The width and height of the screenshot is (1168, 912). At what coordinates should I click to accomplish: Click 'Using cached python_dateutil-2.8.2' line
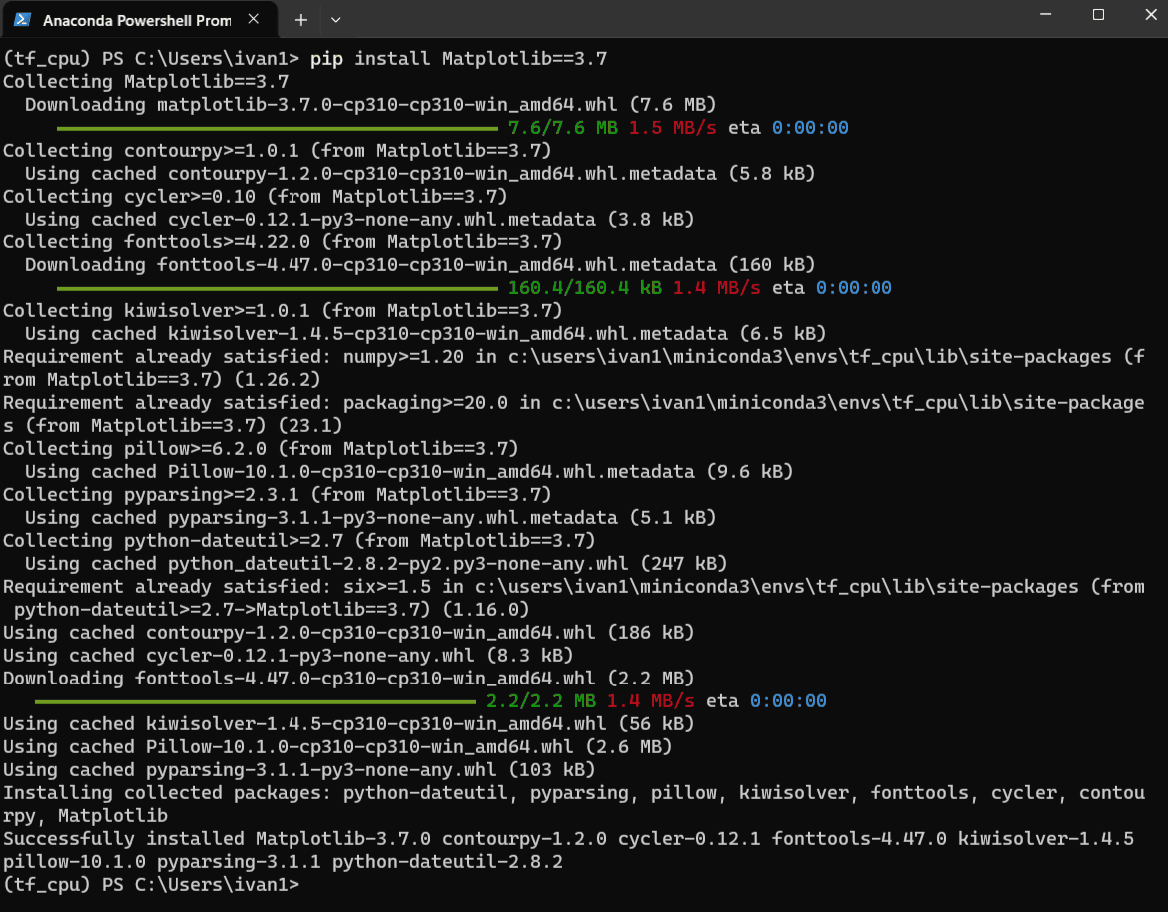tap(376, 564)
